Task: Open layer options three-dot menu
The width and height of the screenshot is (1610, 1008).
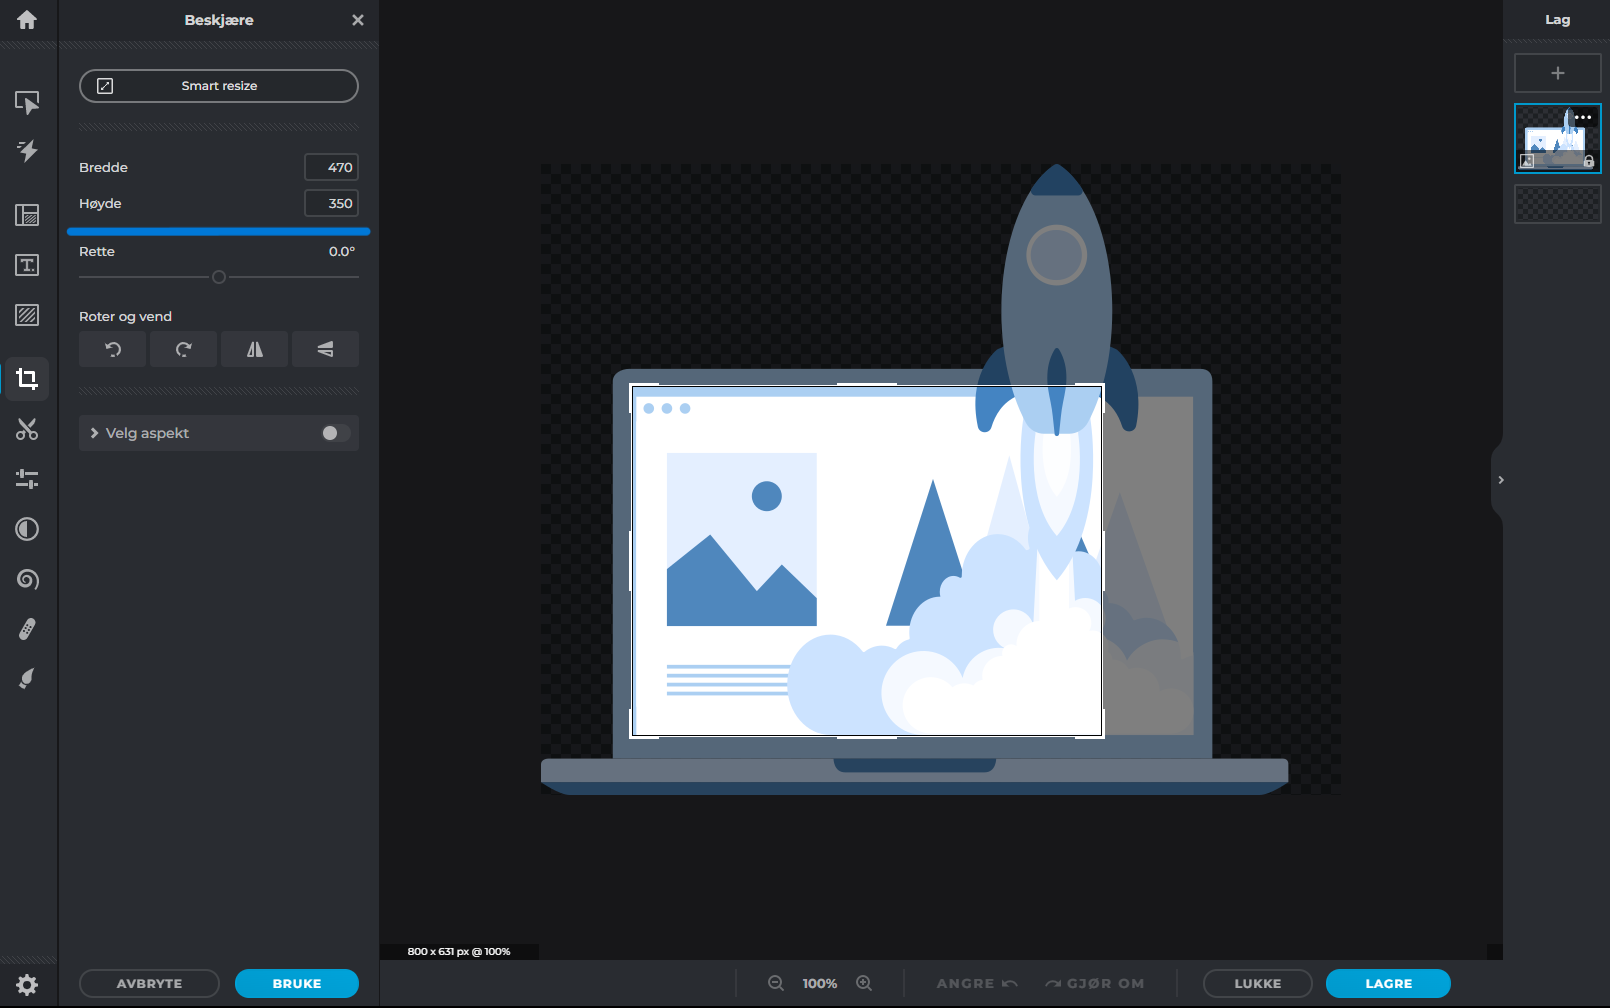Action: click(1583, 118)
